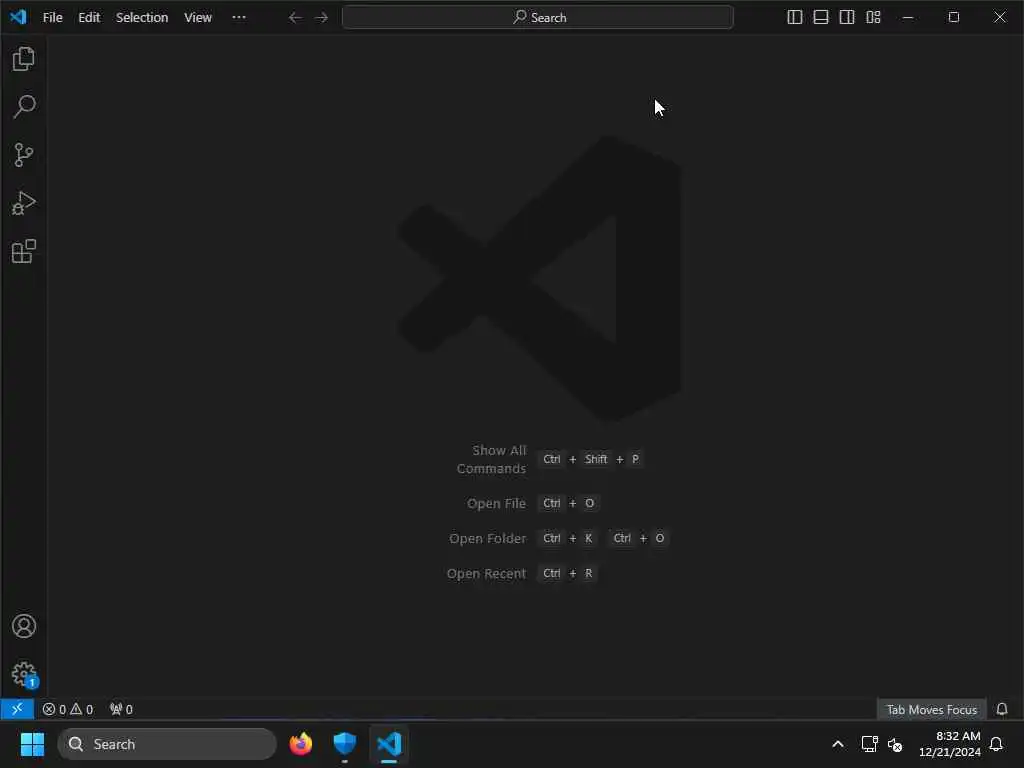Open Windows Security shield in taskbar
The width and height of the screenshot is (1024, 768).
point(345,744)
